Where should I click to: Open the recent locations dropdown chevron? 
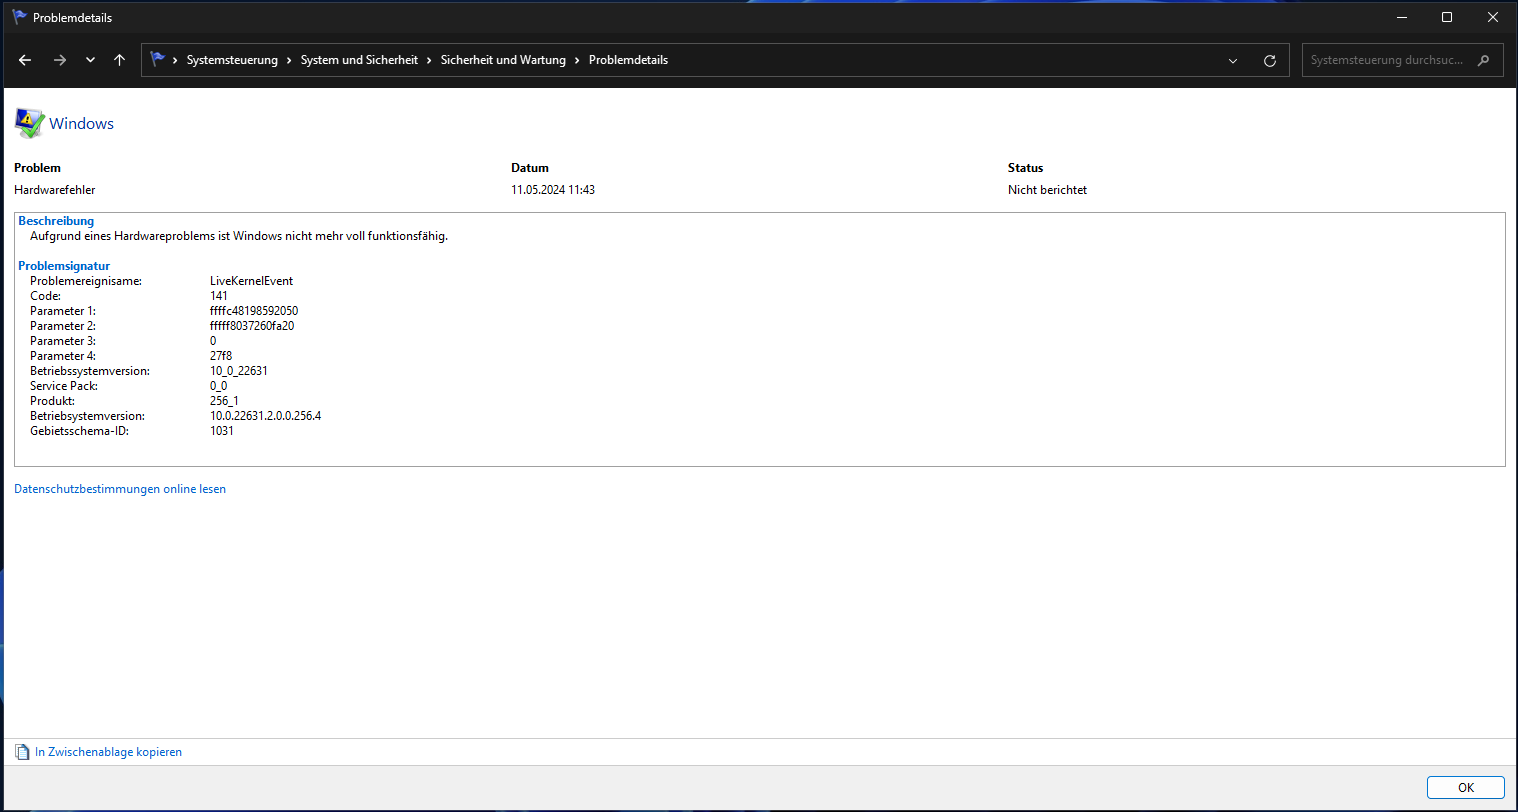click(x=90, y=60)
